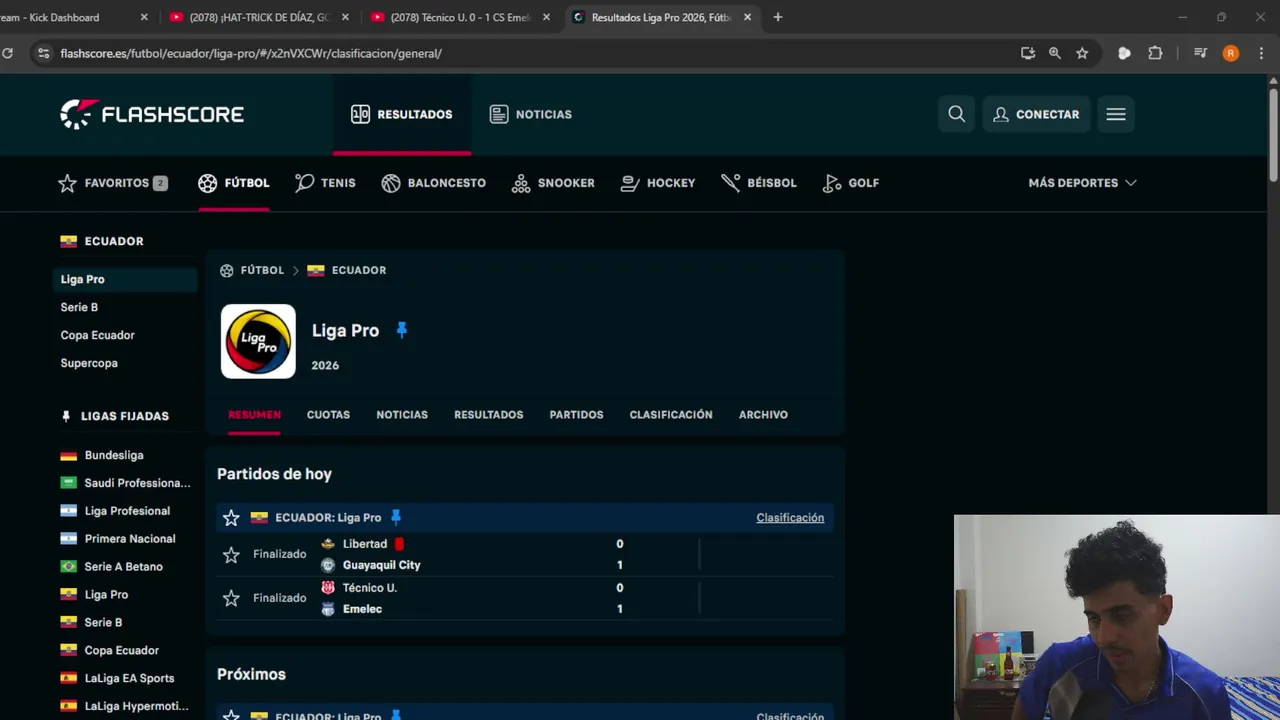
Task: Open the Noticias header tab
Action: point(531,114)
